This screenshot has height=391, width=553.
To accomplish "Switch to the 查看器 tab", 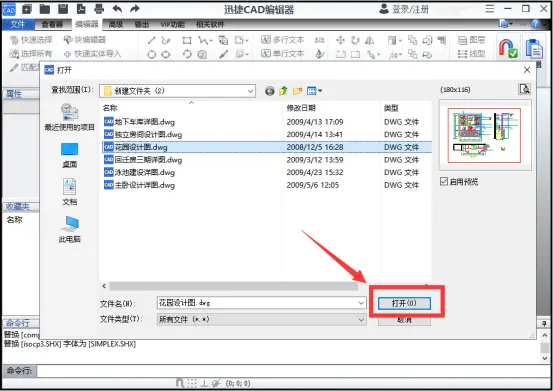I will tap(52, 24).
